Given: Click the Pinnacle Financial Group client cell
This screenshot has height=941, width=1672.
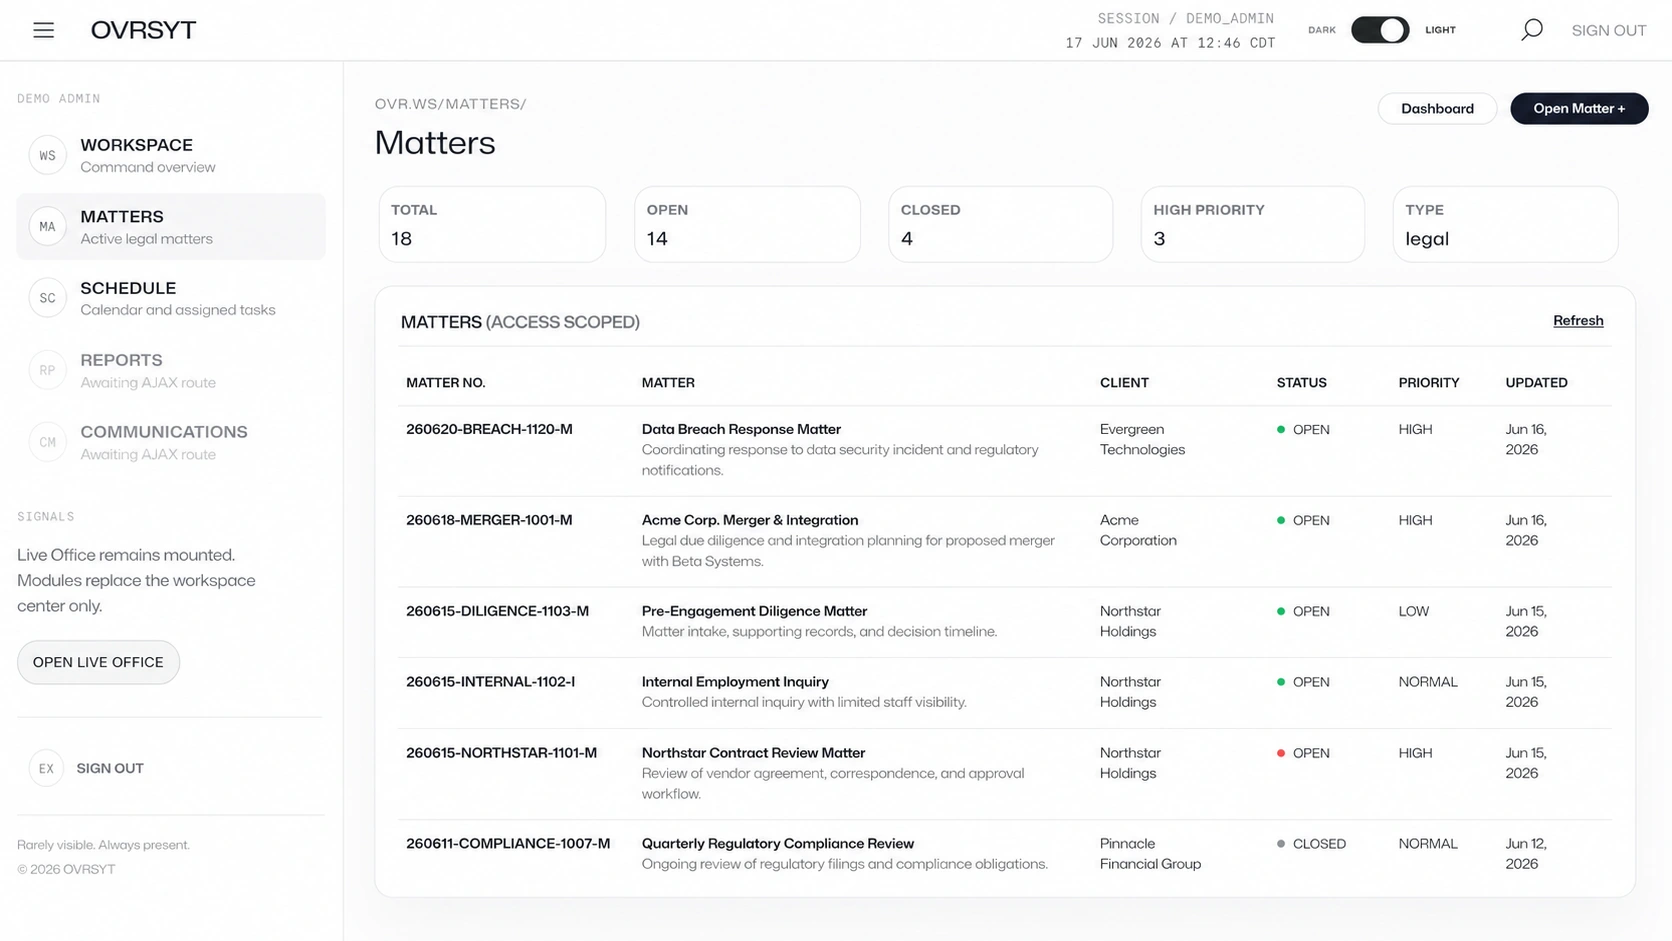Looking at the screenshot, I should 1150,854.
